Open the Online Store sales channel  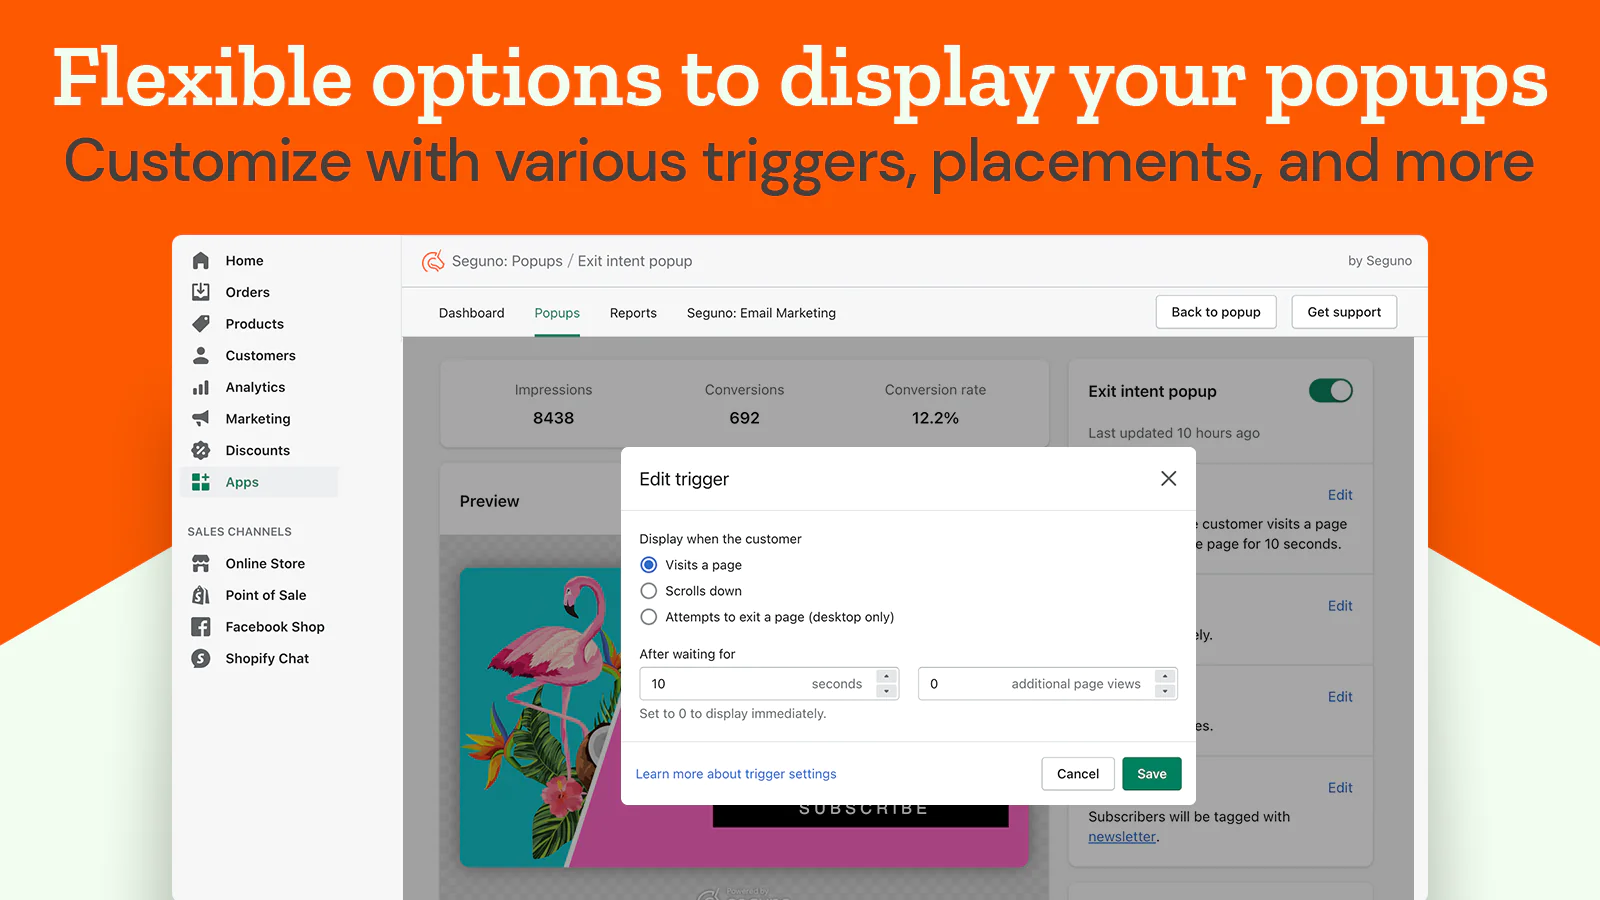tap(265, 563)
